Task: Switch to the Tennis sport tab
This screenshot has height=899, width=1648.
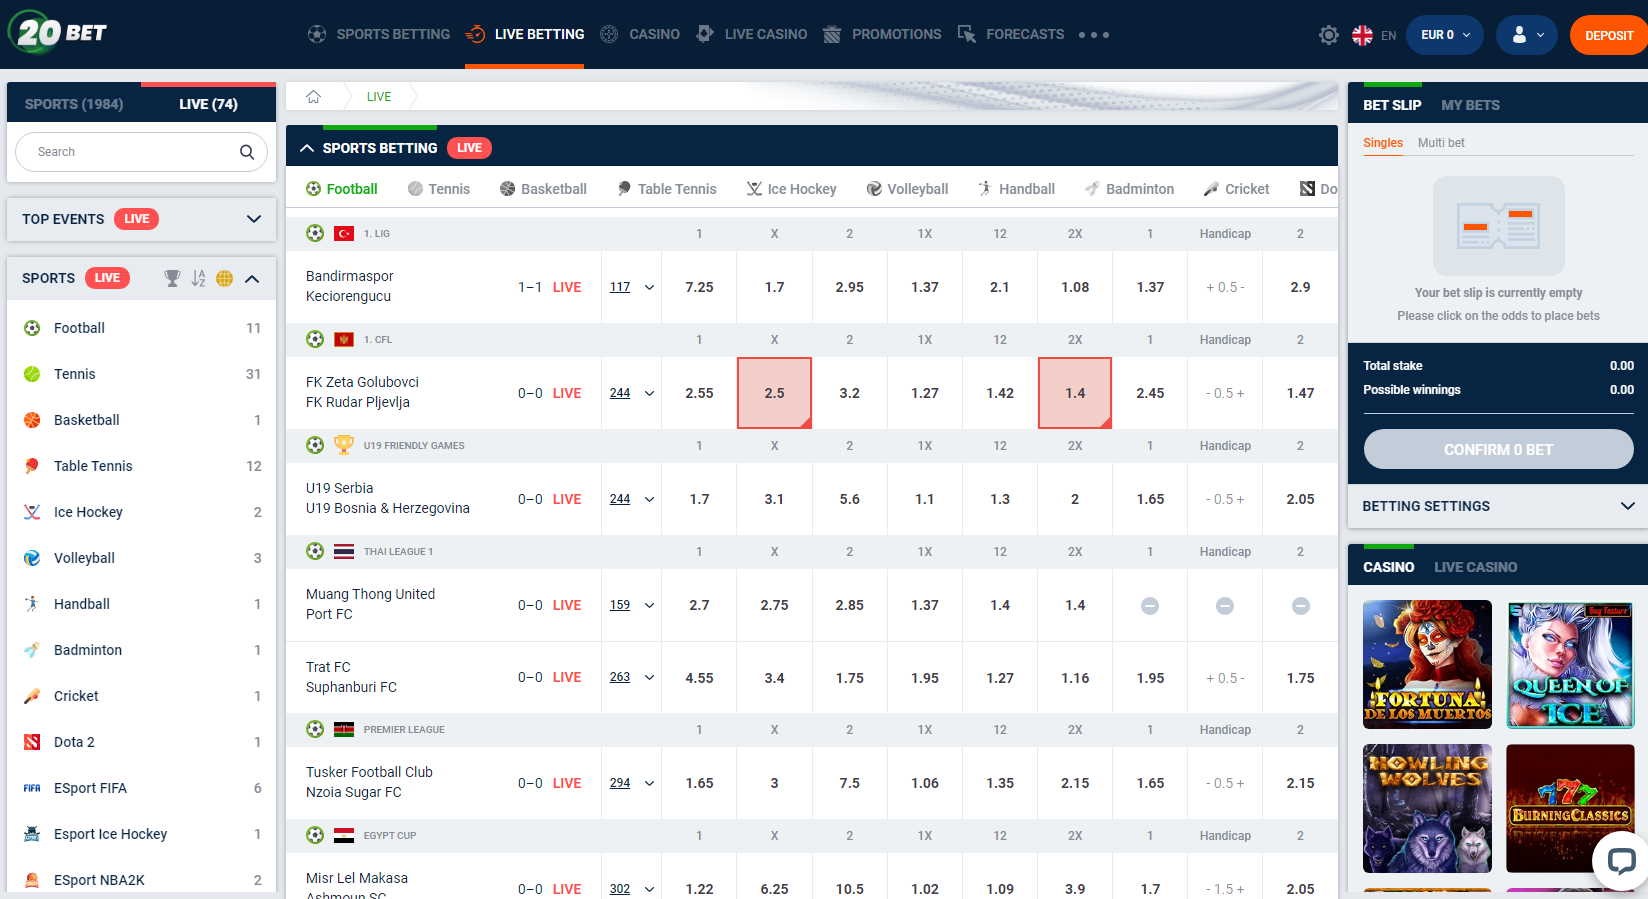Action: [439, 189]
